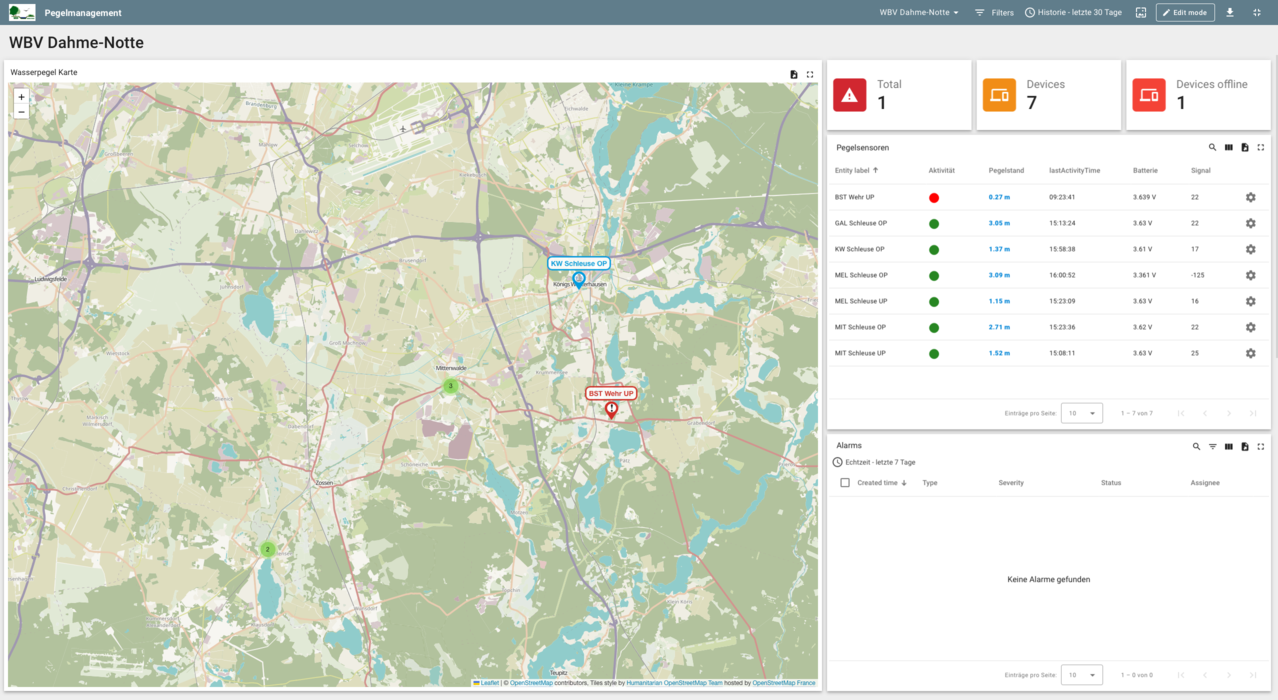Click the Edit mode button

(1185, 13)
